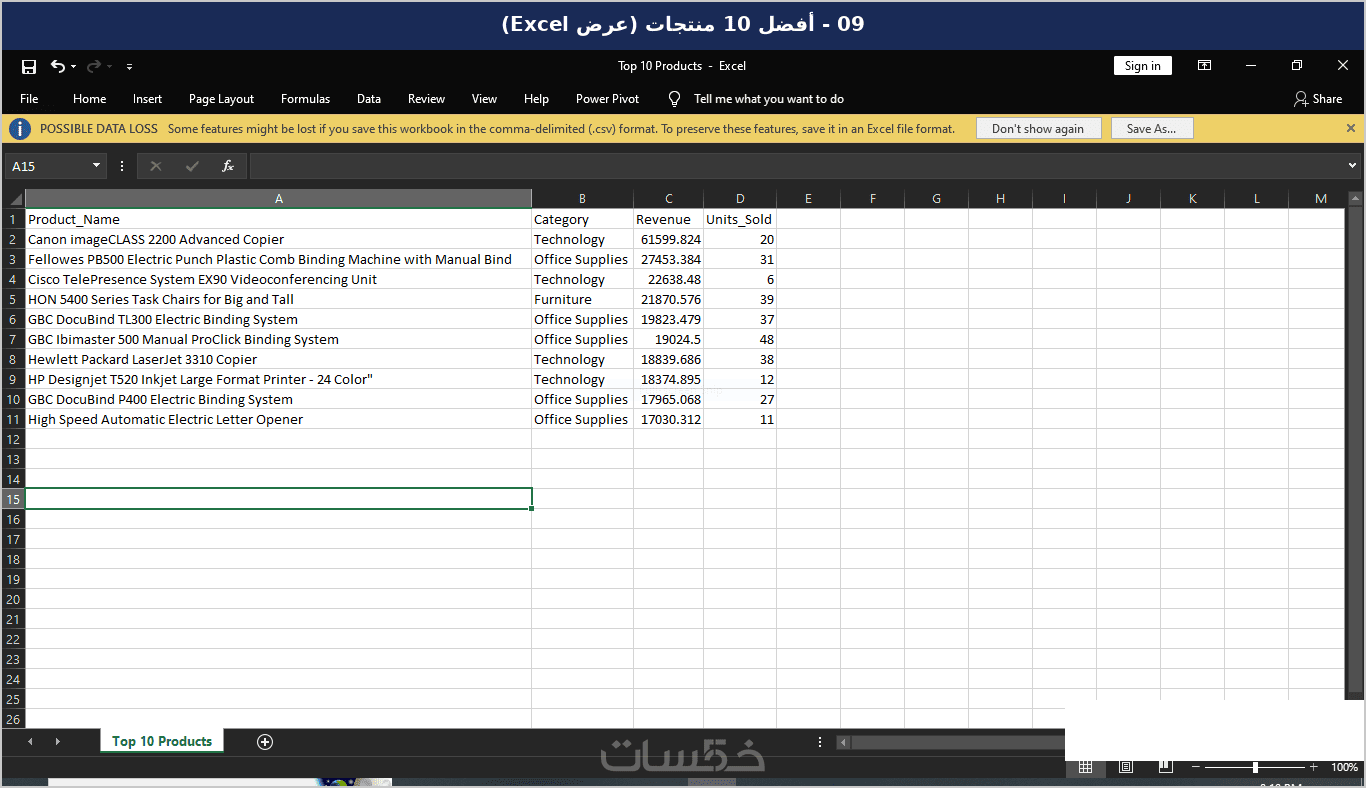Select HON 5400 Series Task Chairs cell
Viewport: 1366px width, 788px height.
pyautogui.click(x=279, y=299)
